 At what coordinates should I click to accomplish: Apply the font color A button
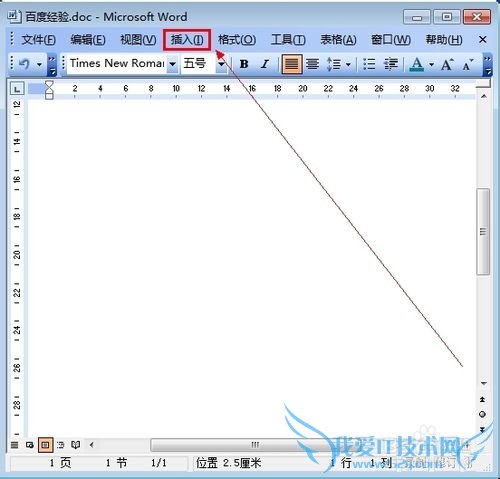[x=417, y=64]
